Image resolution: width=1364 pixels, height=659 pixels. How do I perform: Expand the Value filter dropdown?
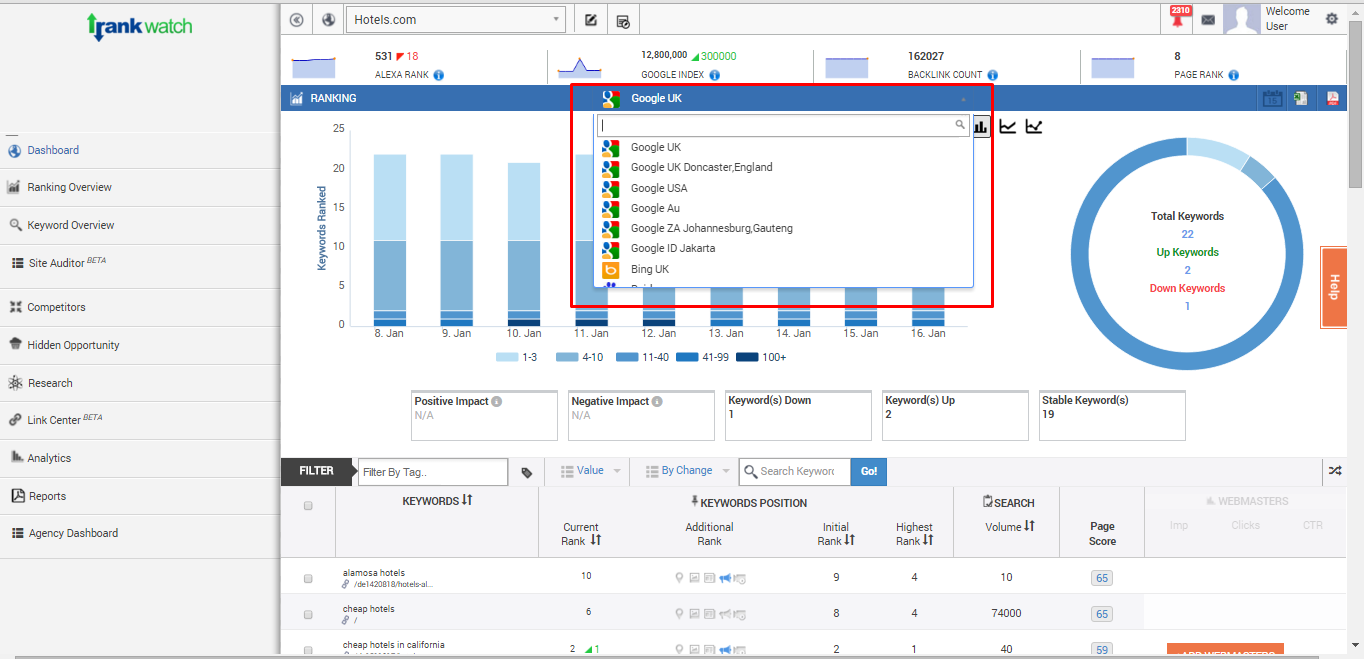(591, 471)
